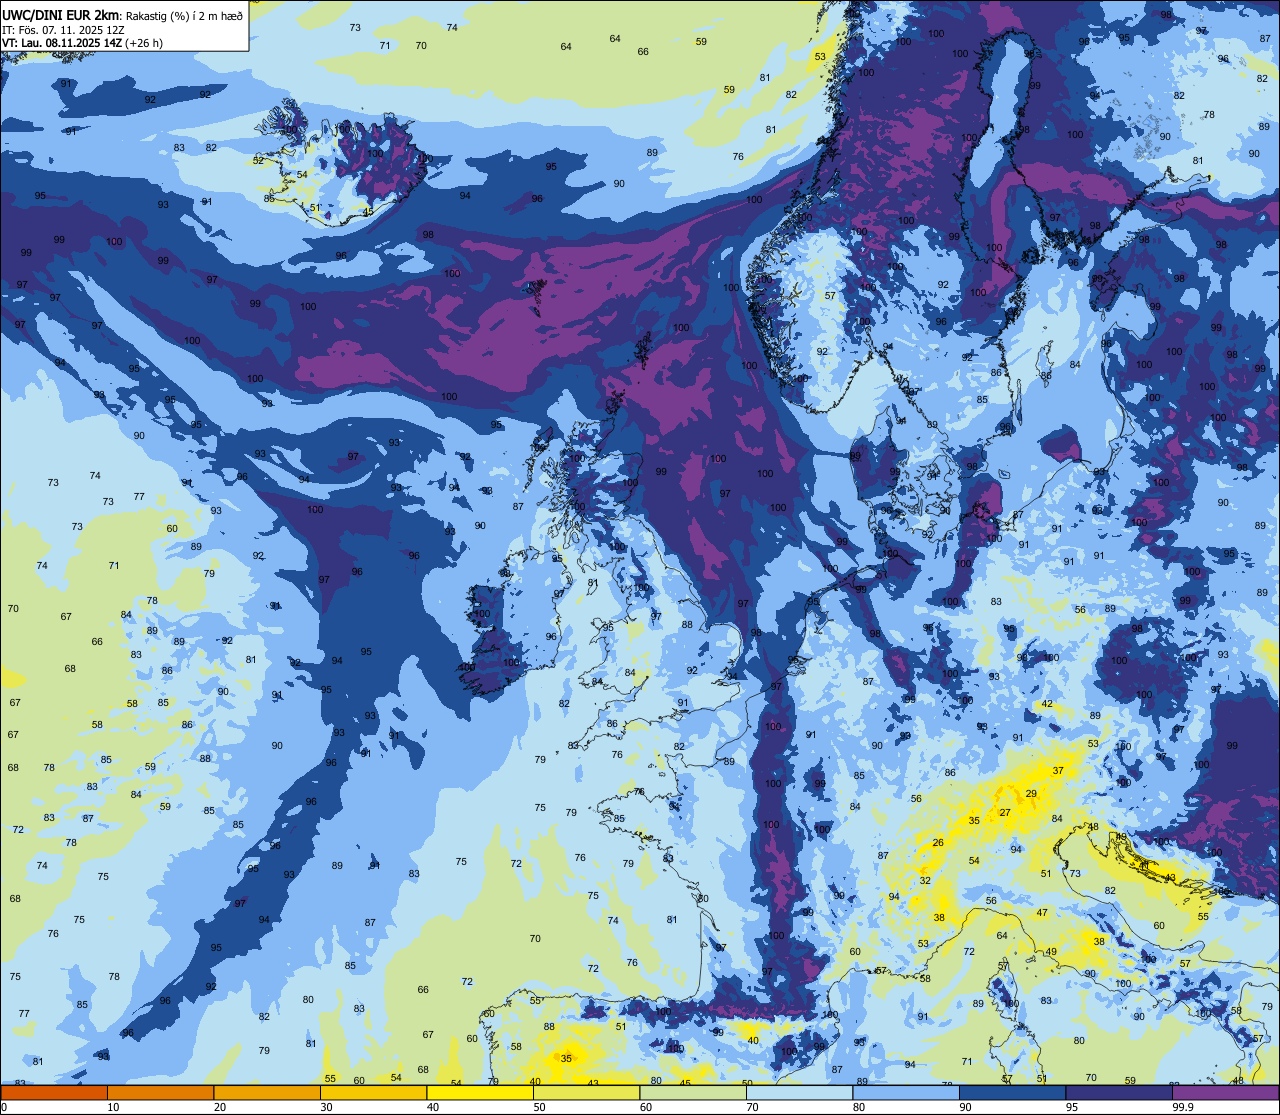Pick the orange 10–20 colour scale segment
Image resolution: width=1280 pixels, height=1115 pixels.
pos(160,1092)
